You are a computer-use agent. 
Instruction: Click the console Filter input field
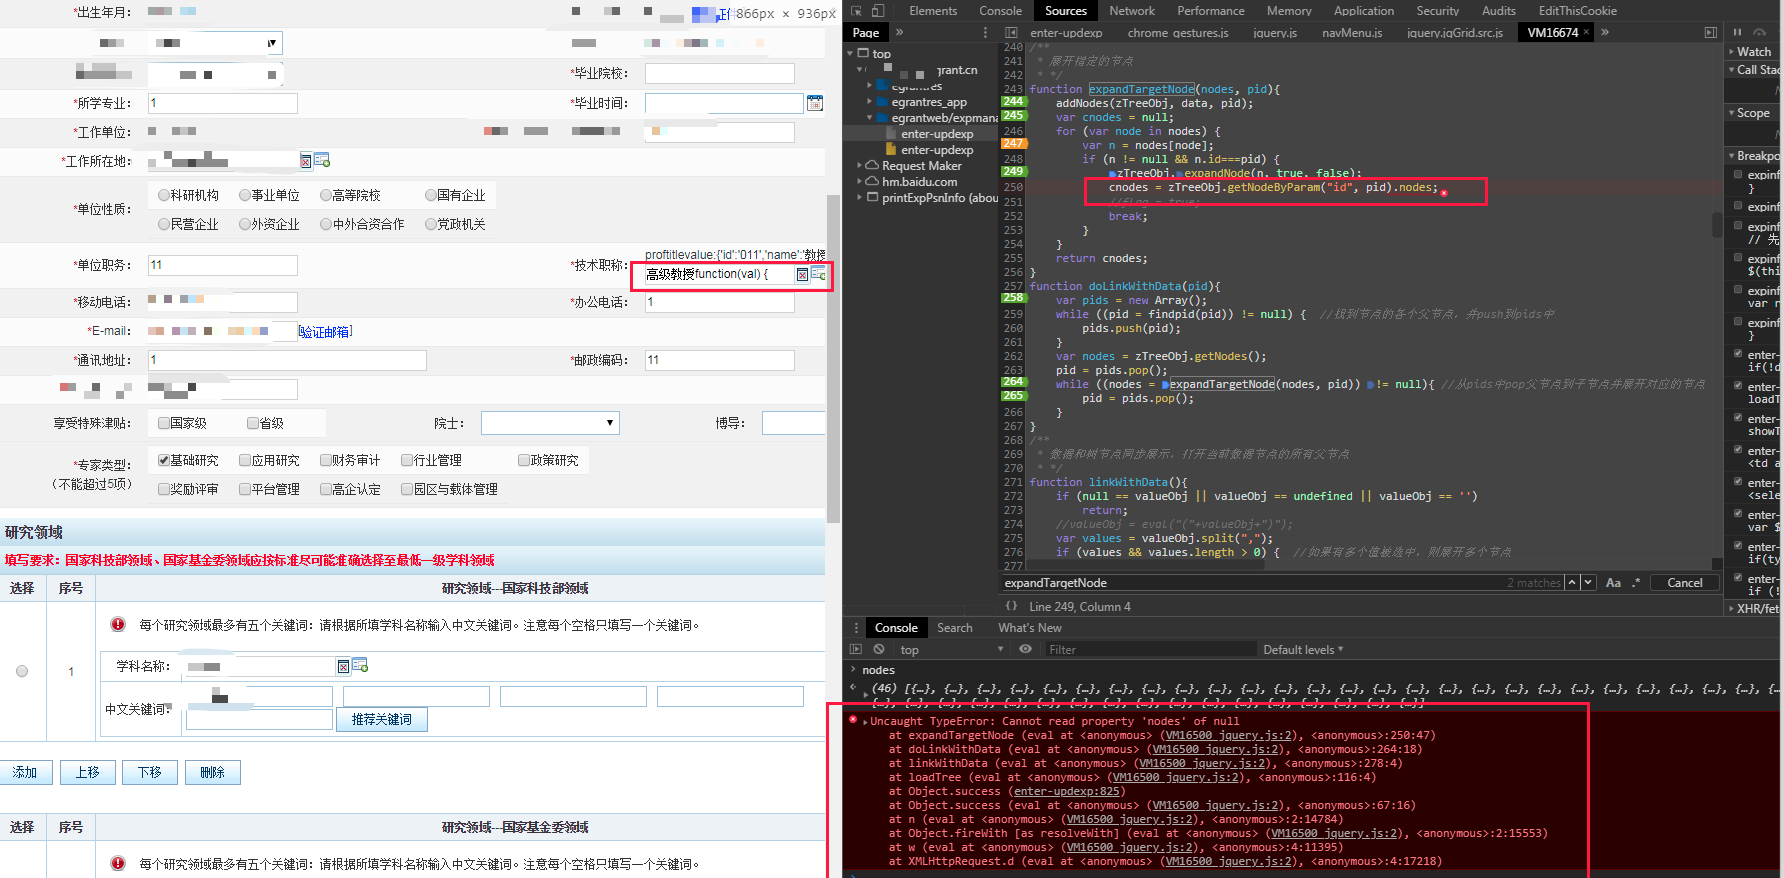coord(1148,650)
